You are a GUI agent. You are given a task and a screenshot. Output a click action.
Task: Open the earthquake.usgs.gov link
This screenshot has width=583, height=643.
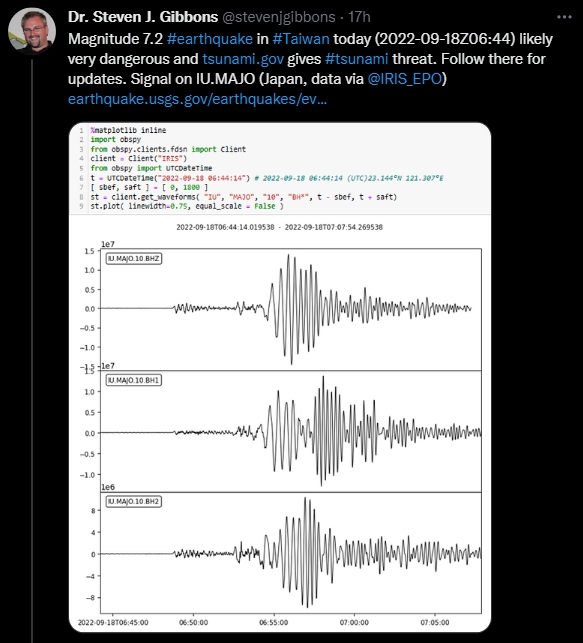tap(197, 99)
